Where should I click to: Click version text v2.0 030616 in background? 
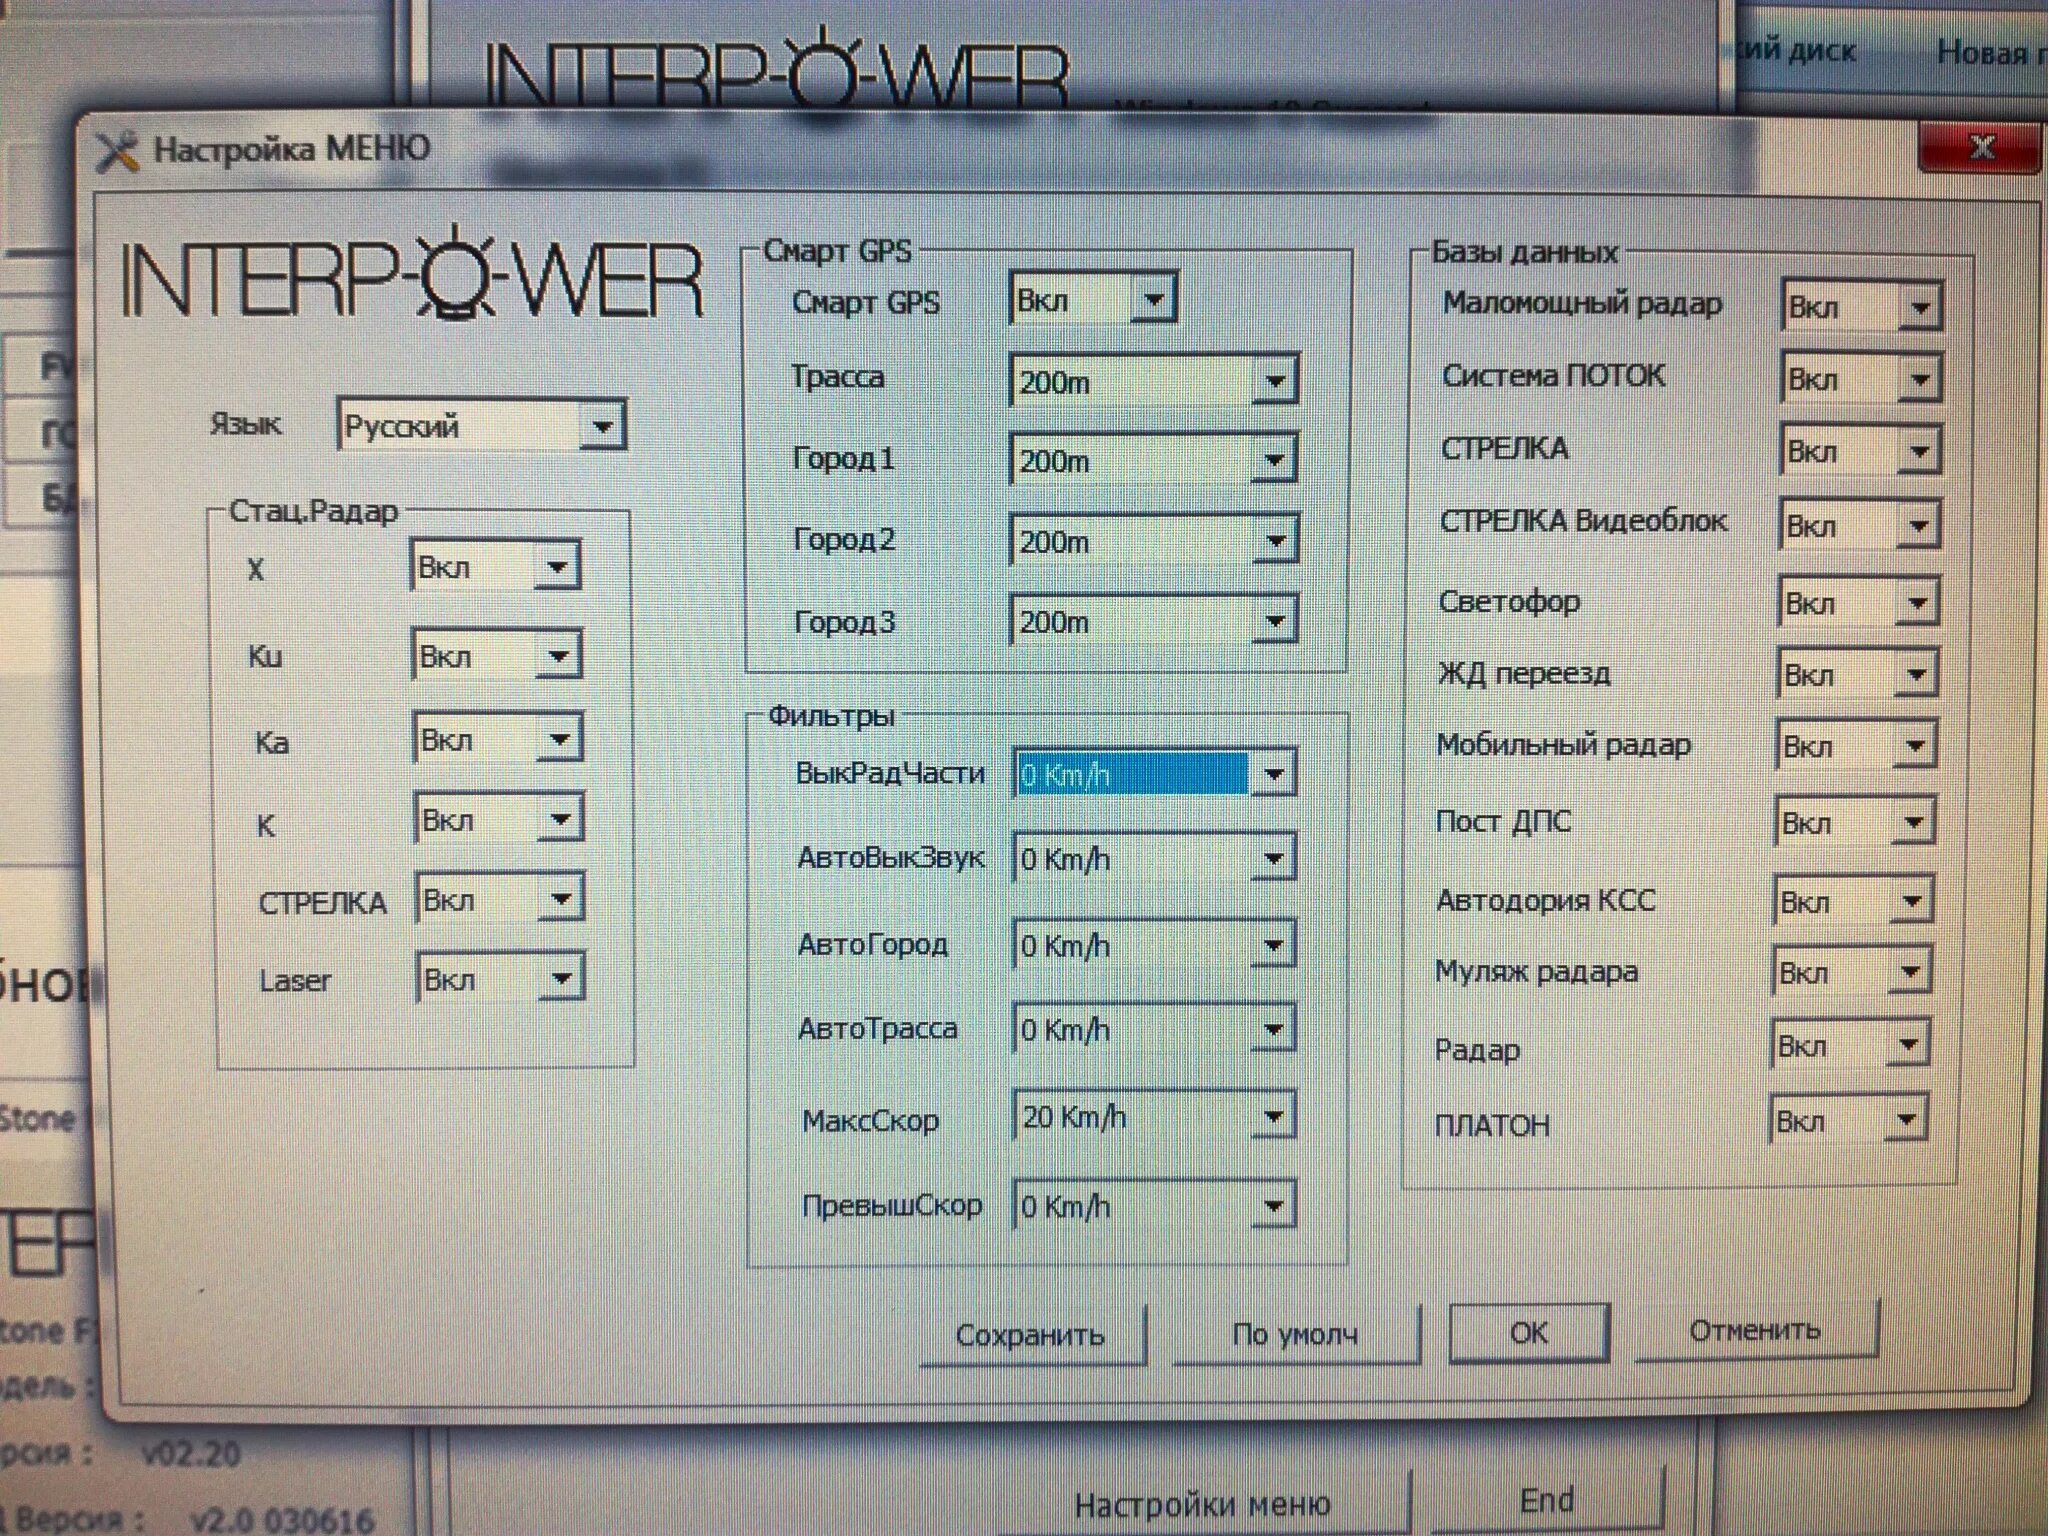coord(284,1520)
